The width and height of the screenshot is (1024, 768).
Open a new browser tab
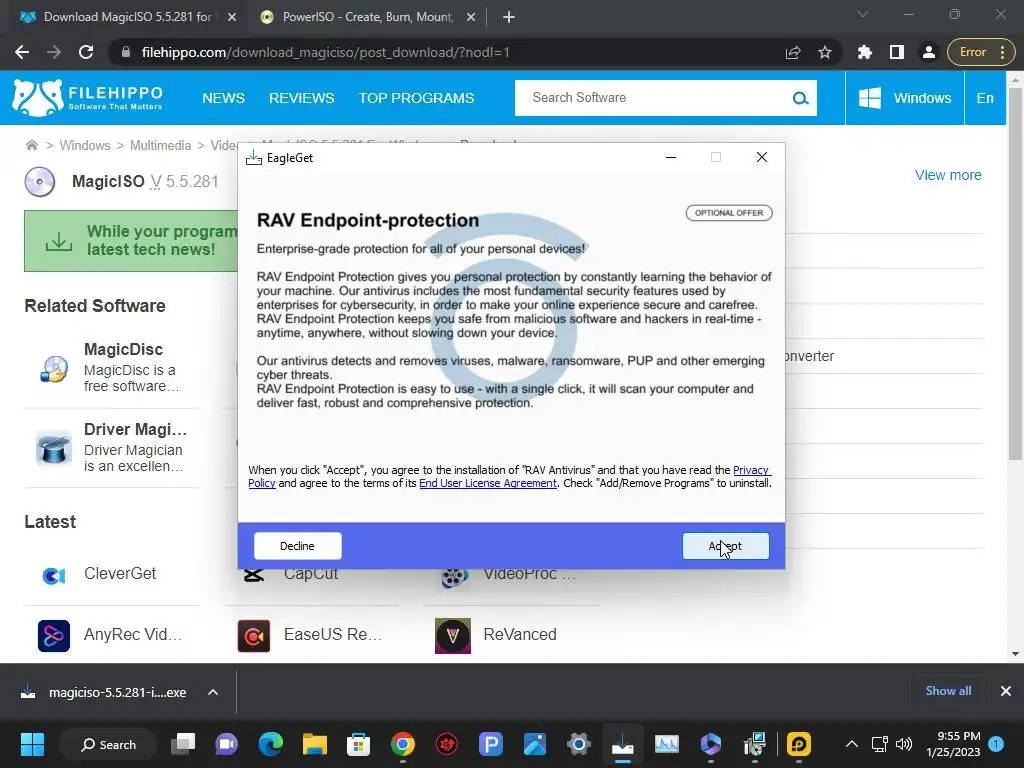[509, 18]
